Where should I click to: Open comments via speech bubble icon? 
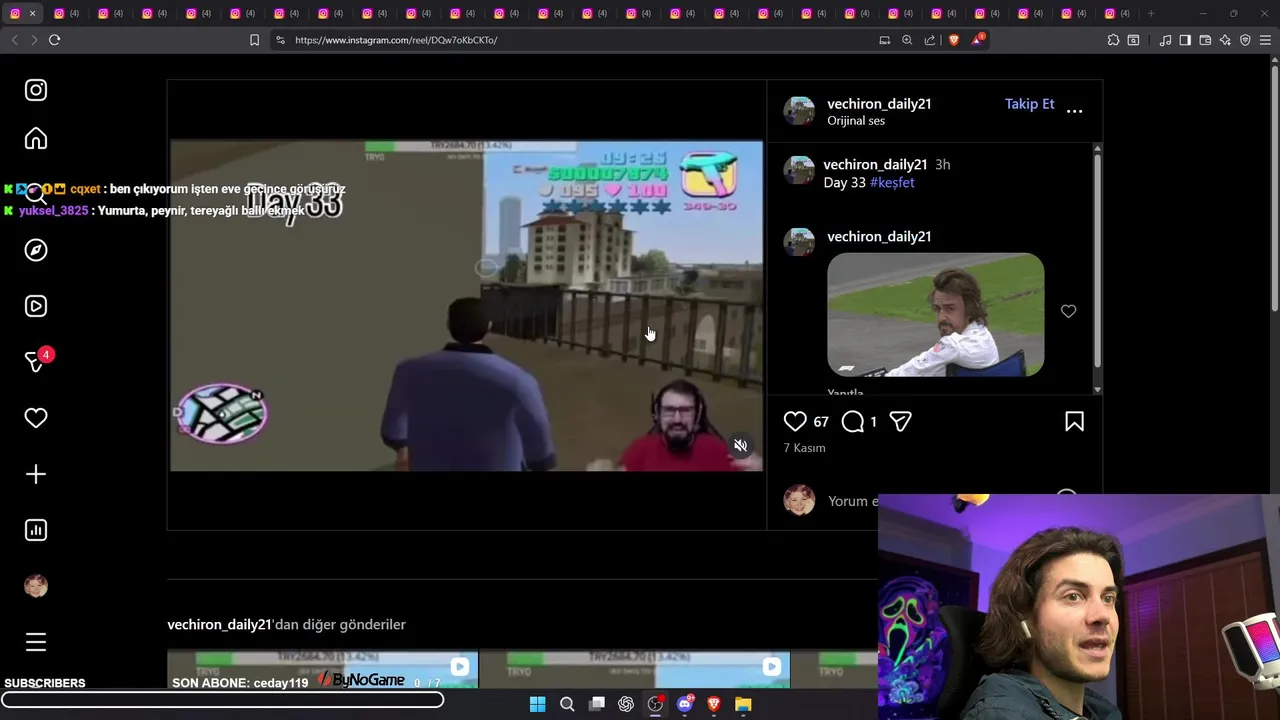852,422
